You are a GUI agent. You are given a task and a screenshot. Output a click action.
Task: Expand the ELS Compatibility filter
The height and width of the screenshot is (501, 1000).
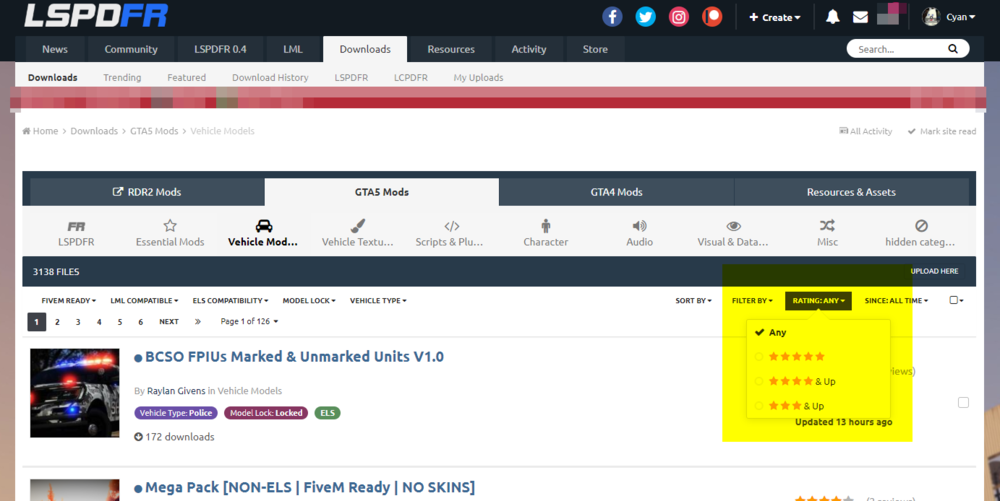point(230,300)
